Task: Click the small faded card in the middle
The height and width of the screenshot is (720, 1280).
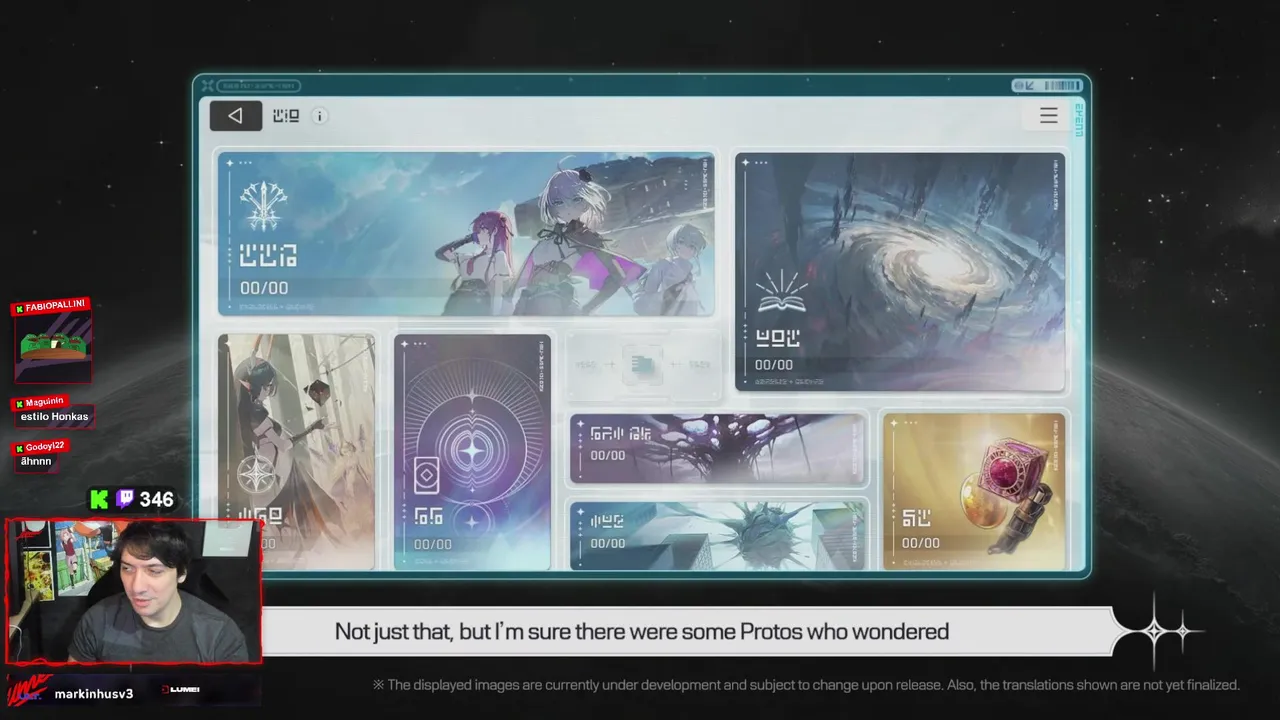Action: (x=644, y=366)
